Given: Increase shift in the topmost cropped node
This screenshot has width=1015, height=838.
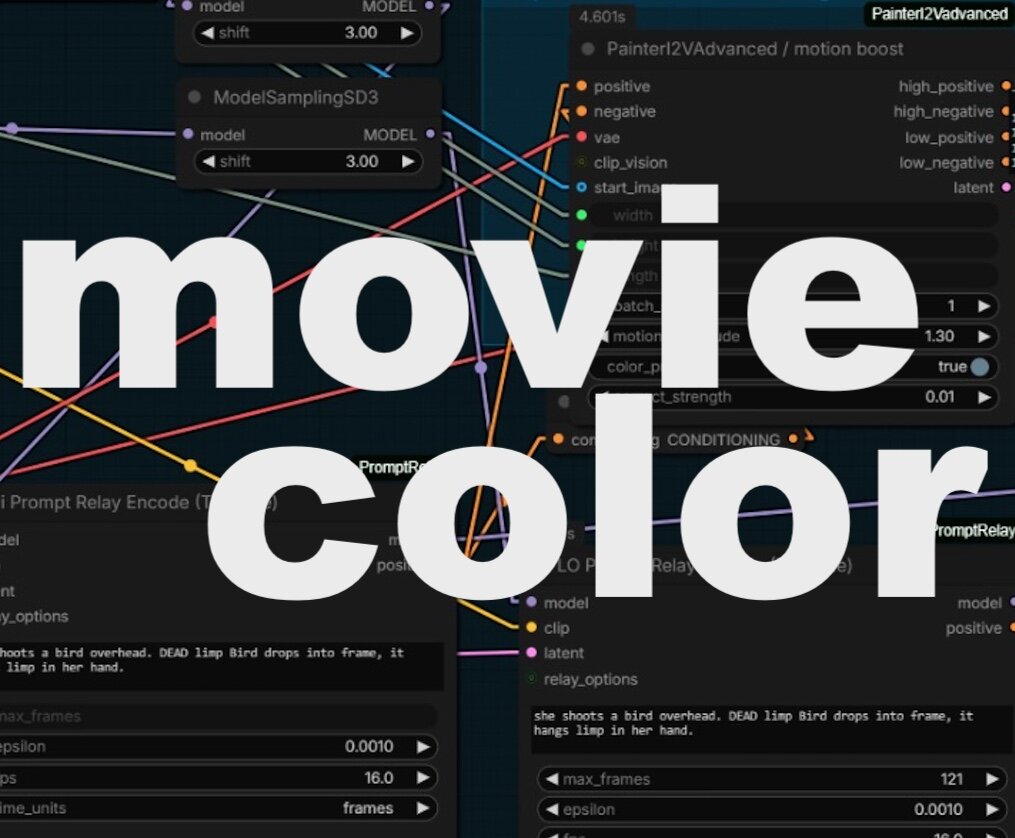Looking at the screenshot, I should pyautogui.click(x=407, y=32).
